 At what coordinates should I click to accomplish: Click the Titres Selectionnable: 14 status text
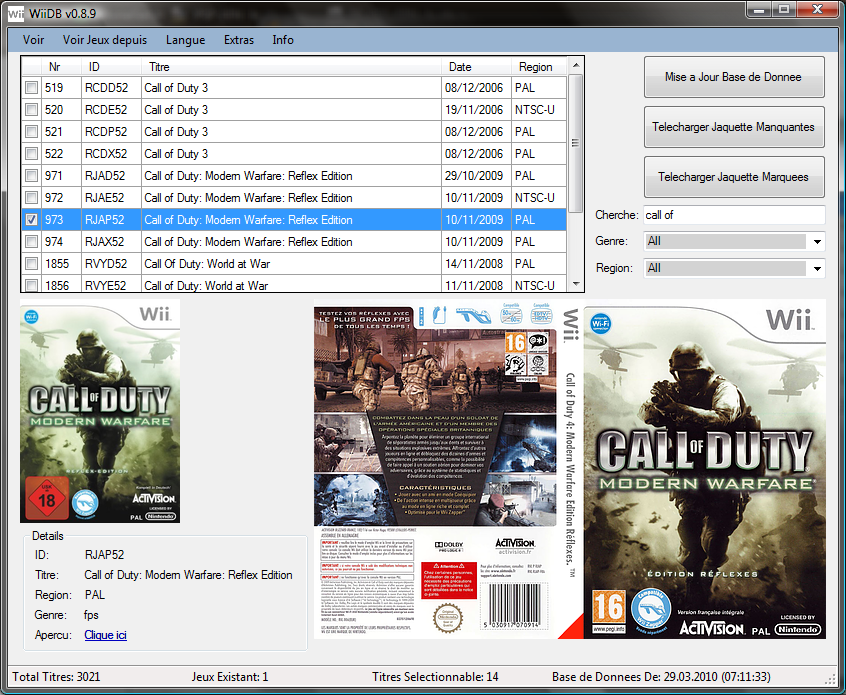coord(435,677)
